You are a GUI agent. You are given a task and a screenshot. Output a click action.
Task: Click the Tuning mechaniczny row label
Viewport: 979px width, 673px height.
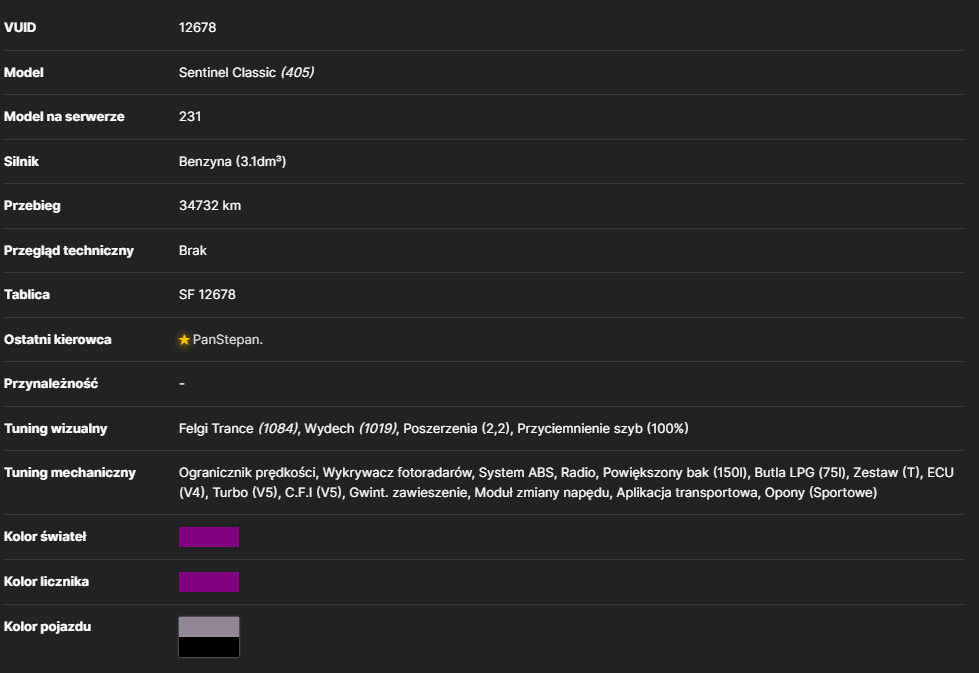pos(70,473)
